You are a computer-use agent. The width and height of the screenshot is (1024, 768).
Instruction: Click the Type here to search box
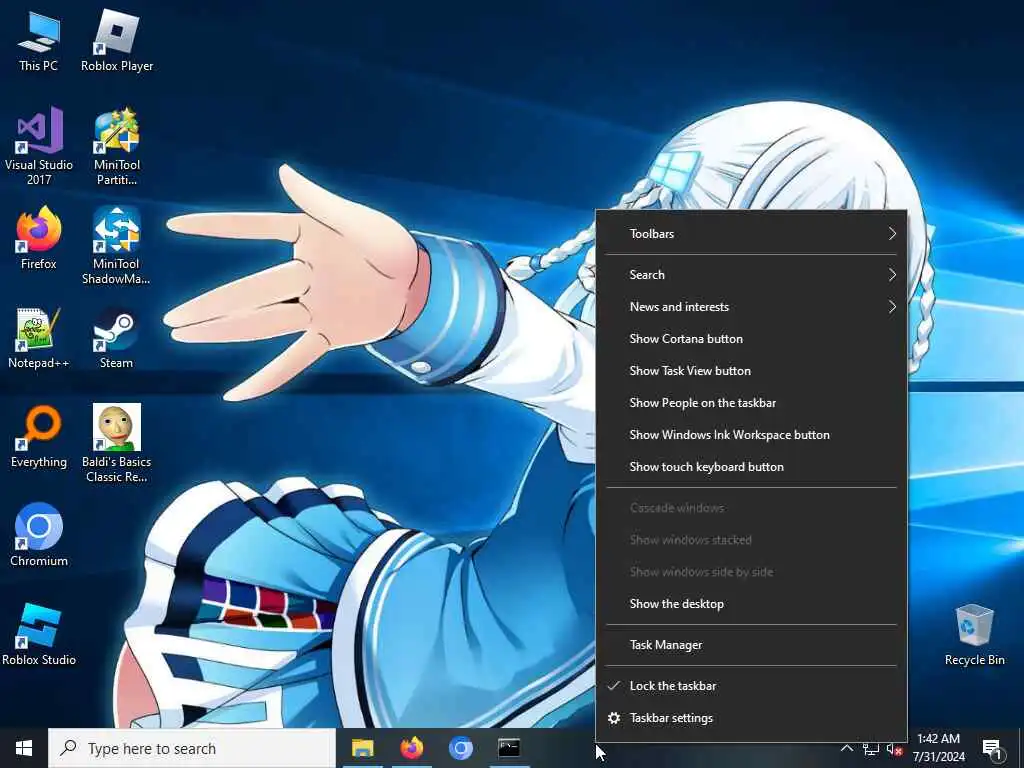[x=192, y=748]
